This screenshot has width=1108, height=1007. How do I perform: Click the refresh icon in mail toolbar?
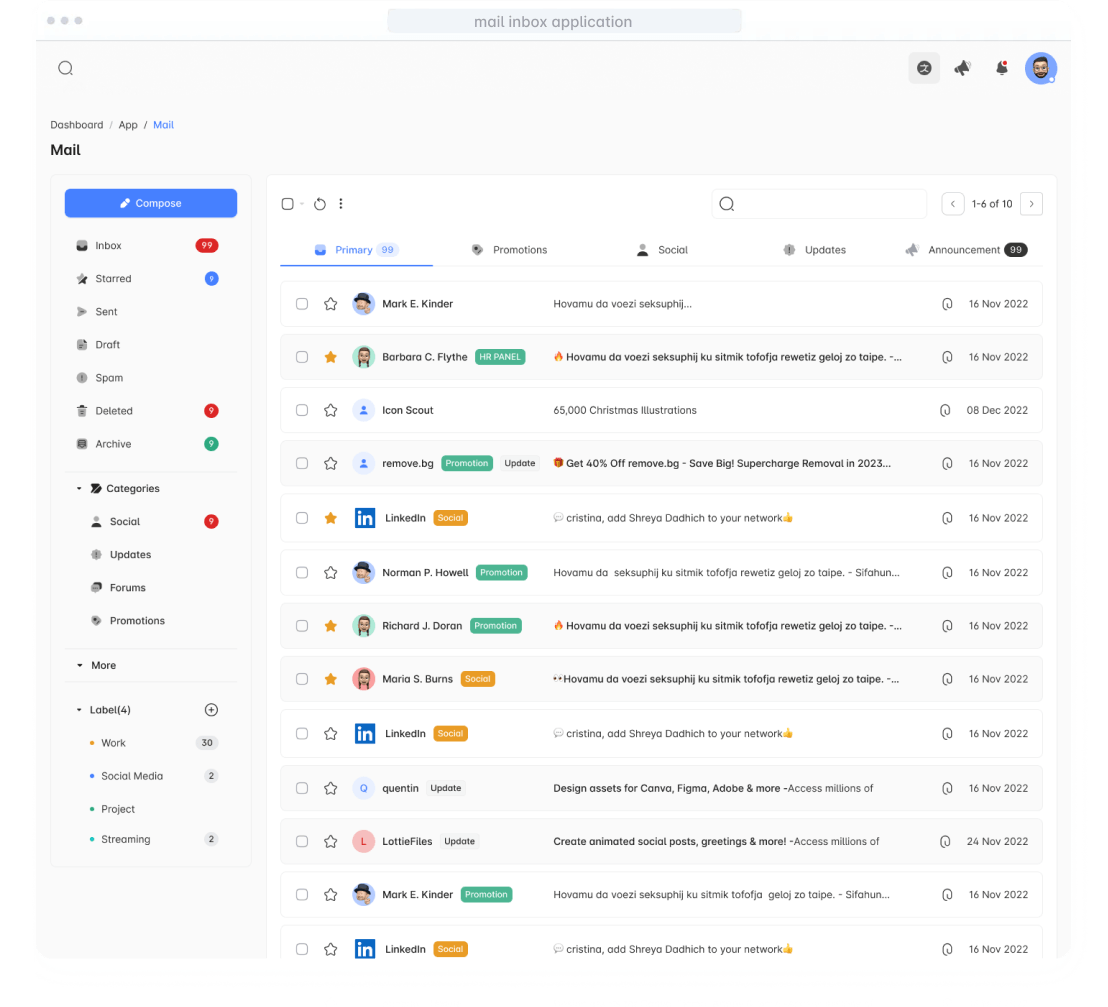pyautogui.click(x=320, y=204)
